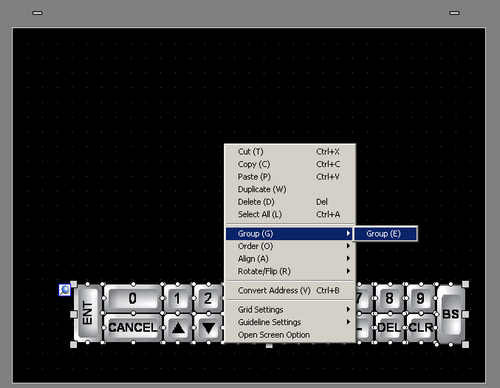500x388 pixels.
Task: Select the CANCEL keypad key
Action: click(133, 328)
